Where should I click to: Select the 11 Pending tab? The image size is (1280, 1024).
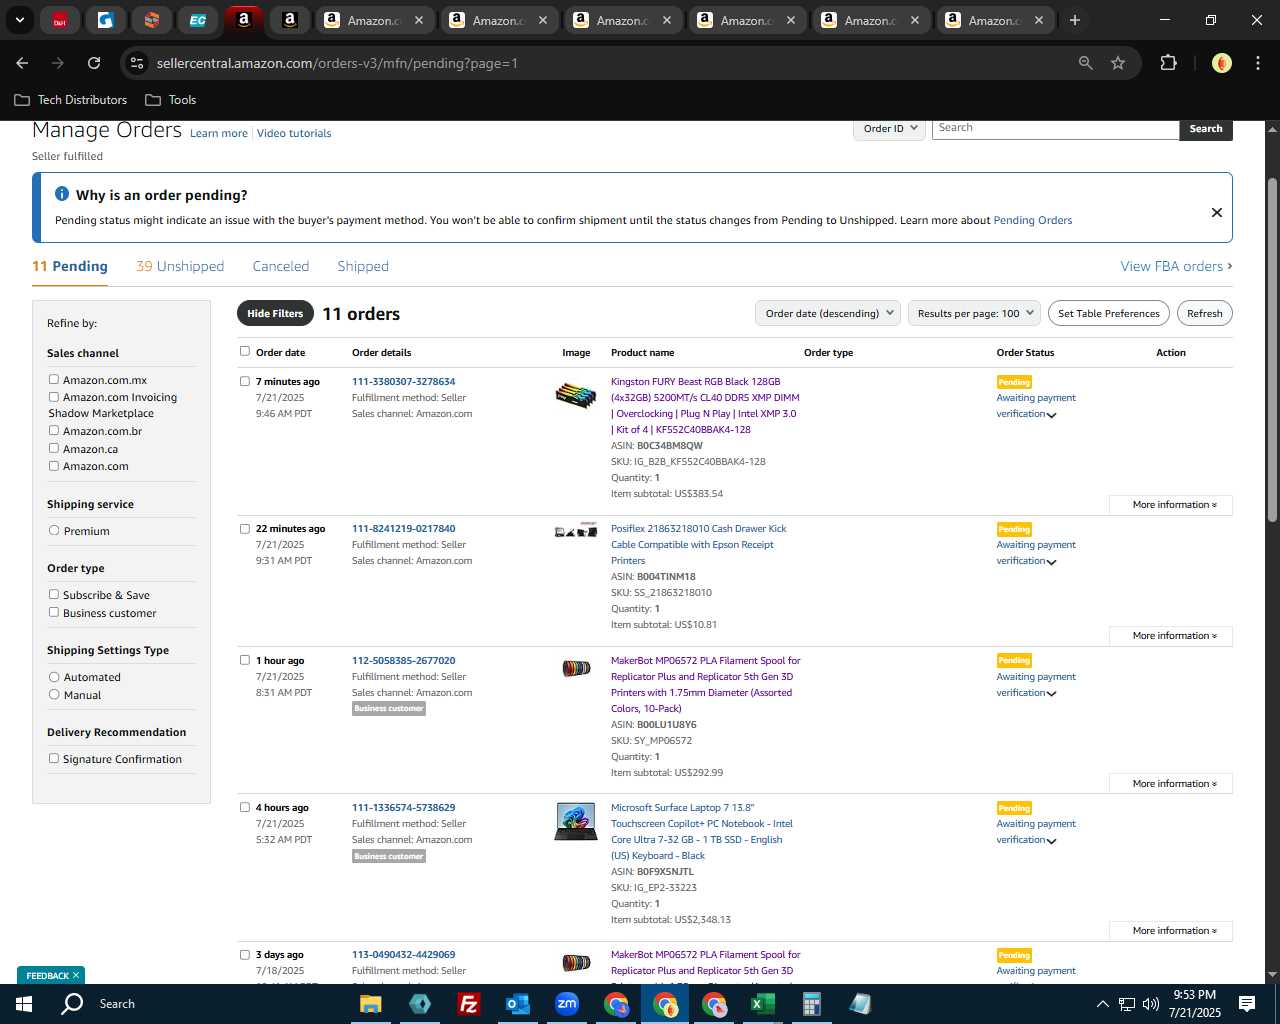(x=70, y=266)
